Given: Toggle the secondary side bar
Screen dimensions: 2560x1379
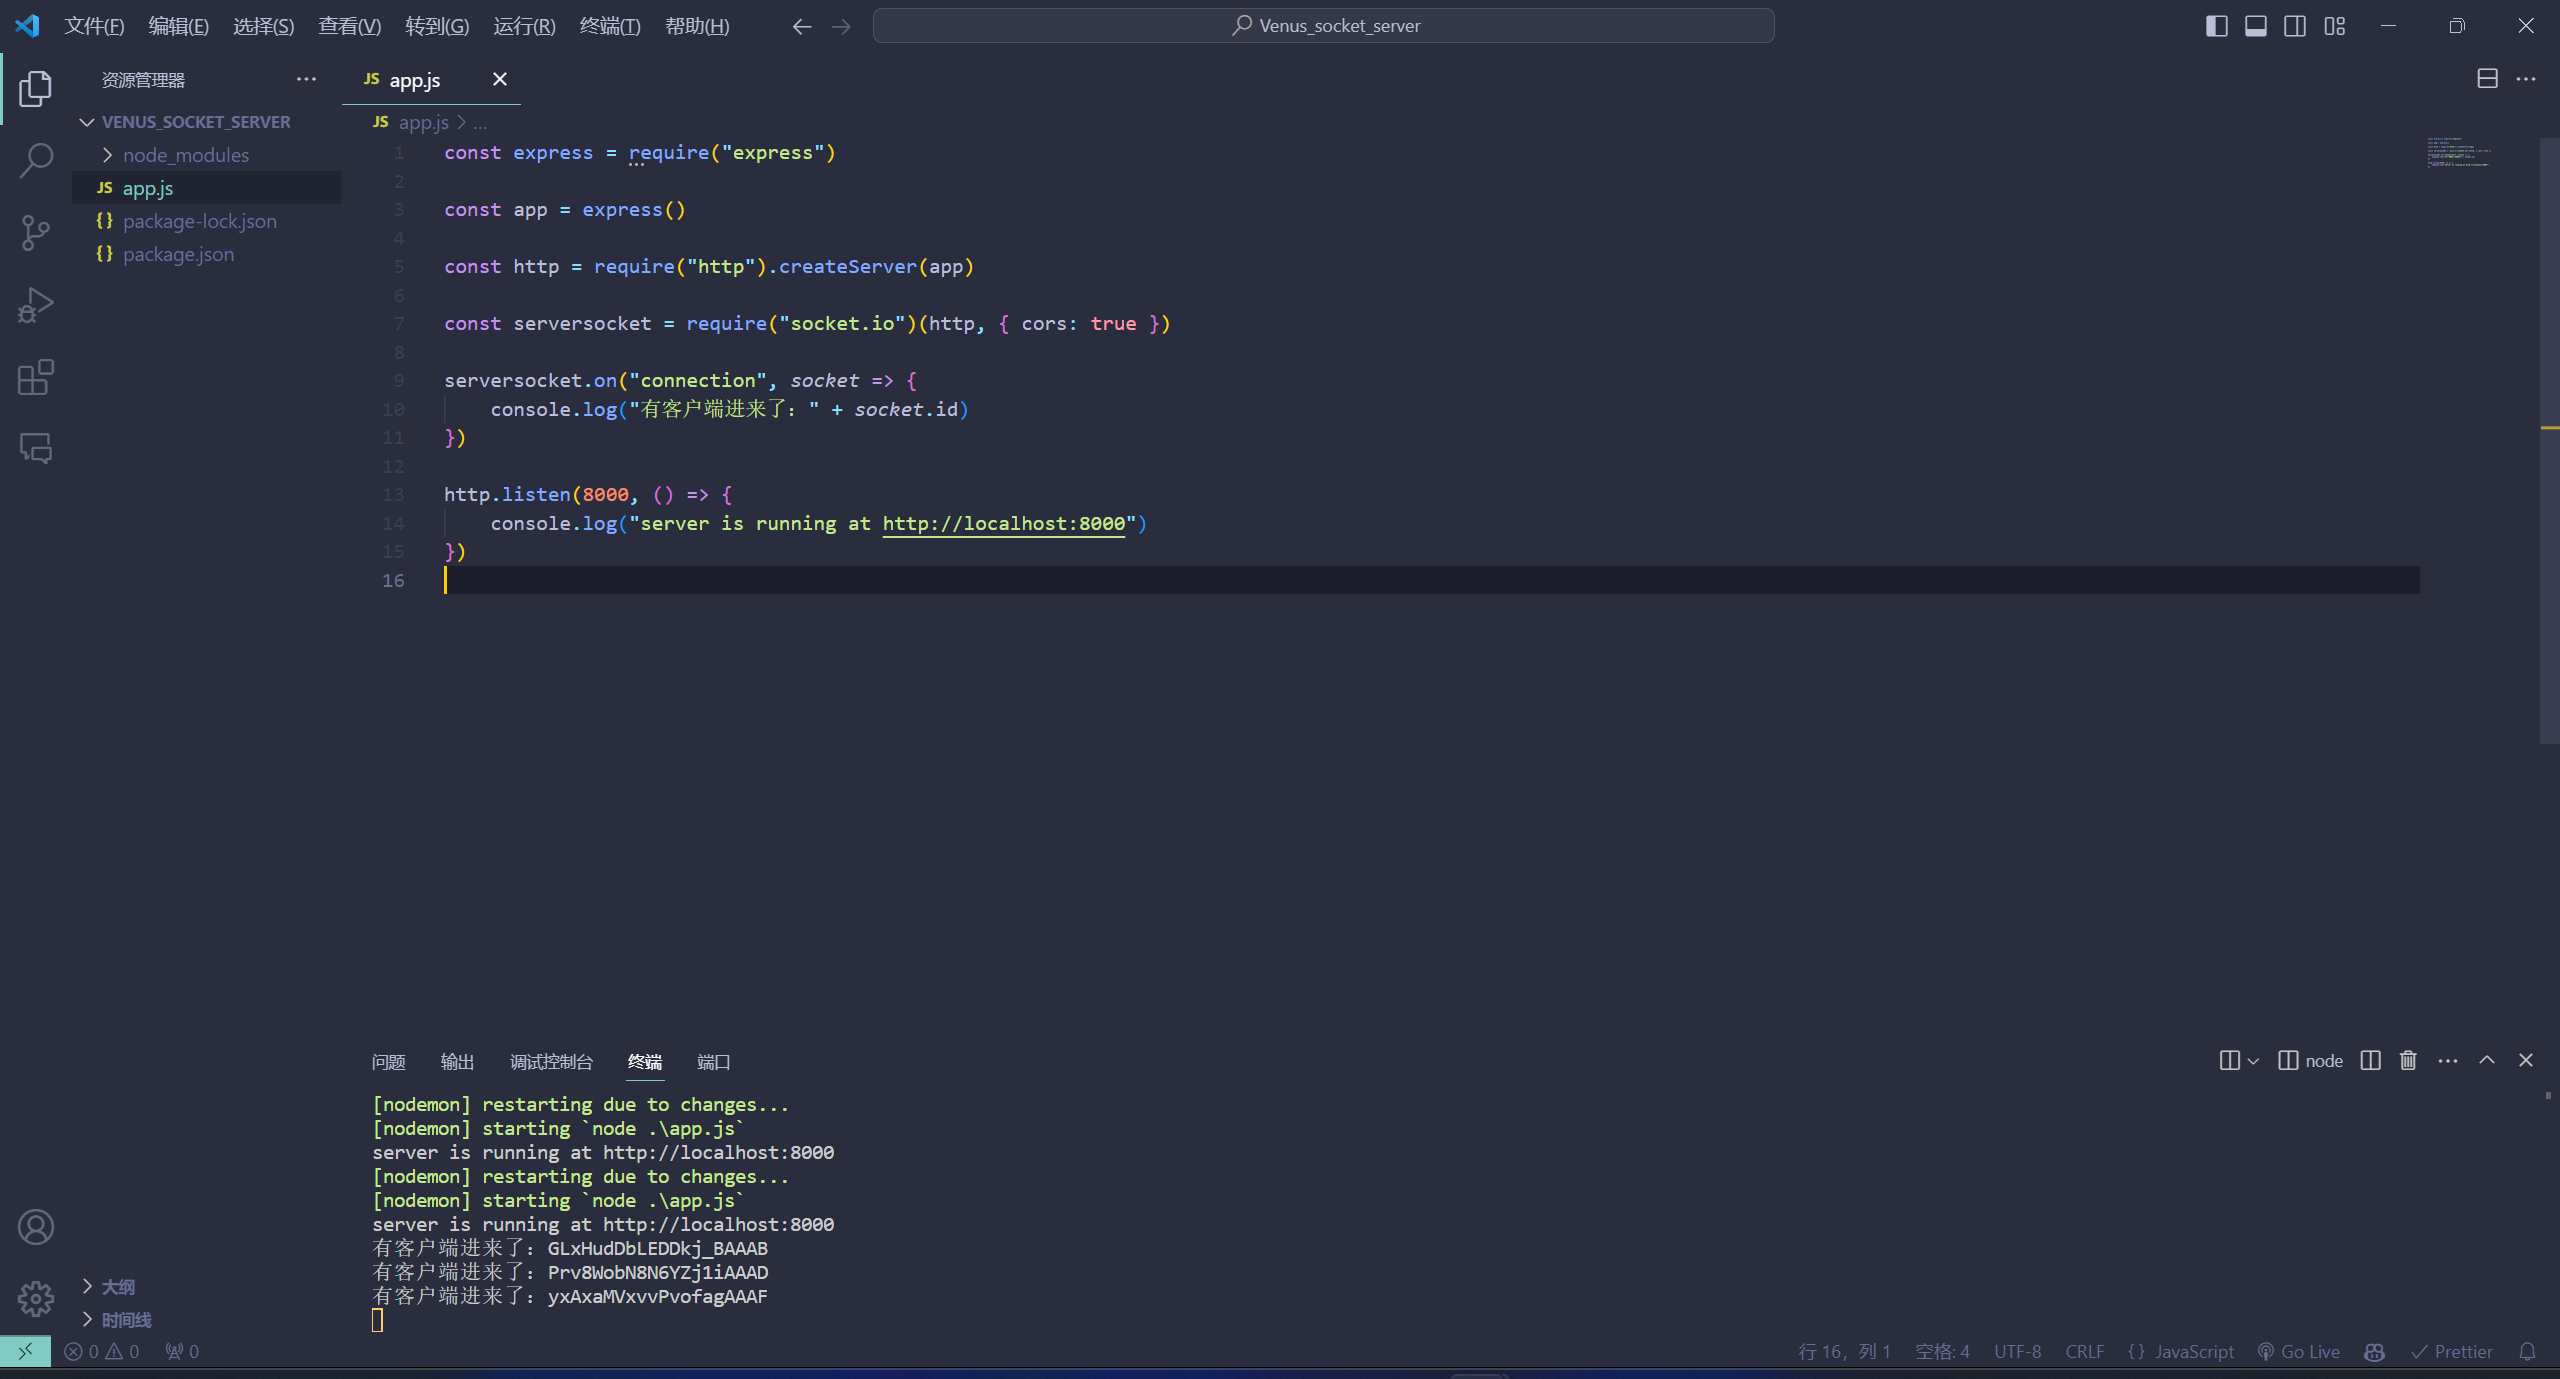Looking at the screenshot, I should coord(2295,26).
